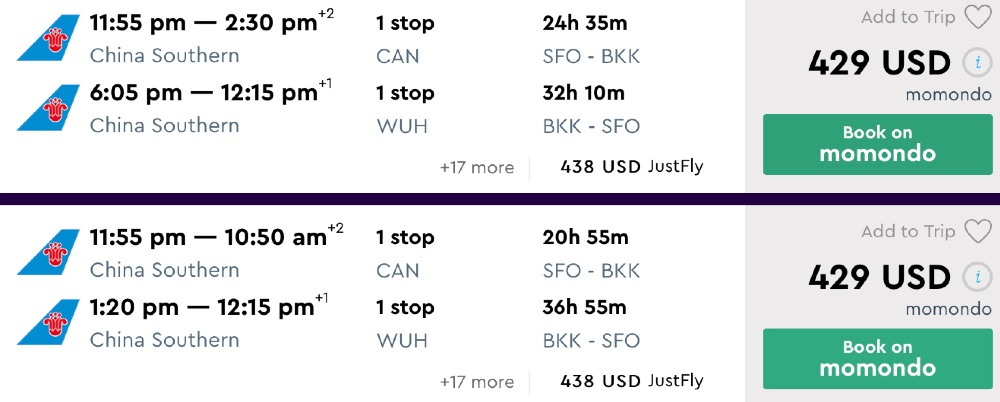Image resolution: width=1000 pixels, height=402 pixels.
Task: Select 438 USD JustFly offer in second result
Action: pyautogui.click(x=631, y=380)
